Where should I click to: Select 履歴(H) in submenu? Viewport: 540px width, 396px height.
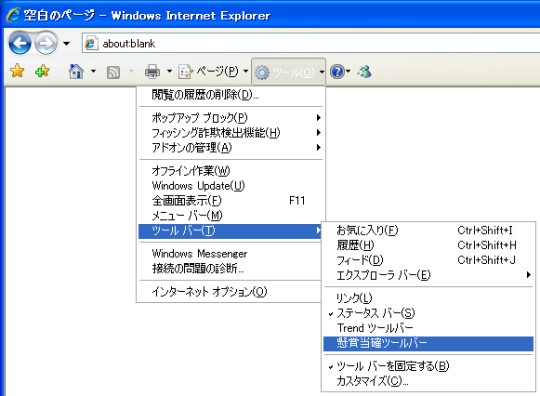coord(428,245)
